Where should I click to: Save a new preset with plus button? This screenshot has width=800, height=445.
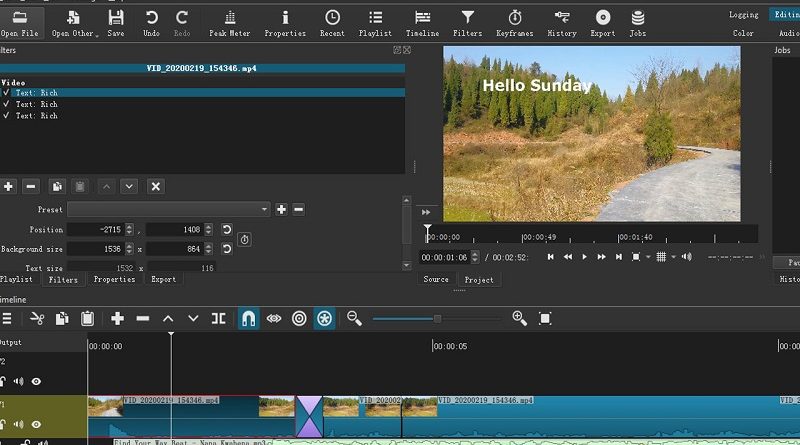(x=281, y=209)
